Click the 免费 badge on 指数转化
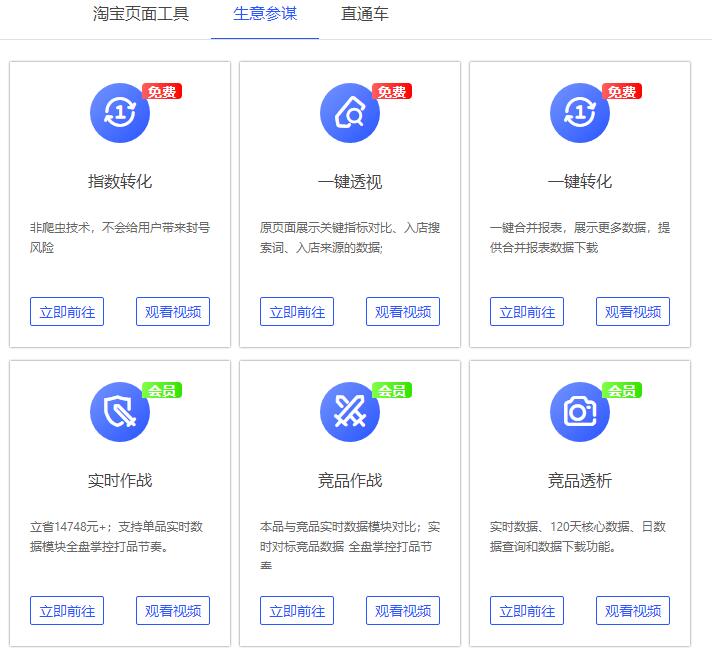 [162, 91]
